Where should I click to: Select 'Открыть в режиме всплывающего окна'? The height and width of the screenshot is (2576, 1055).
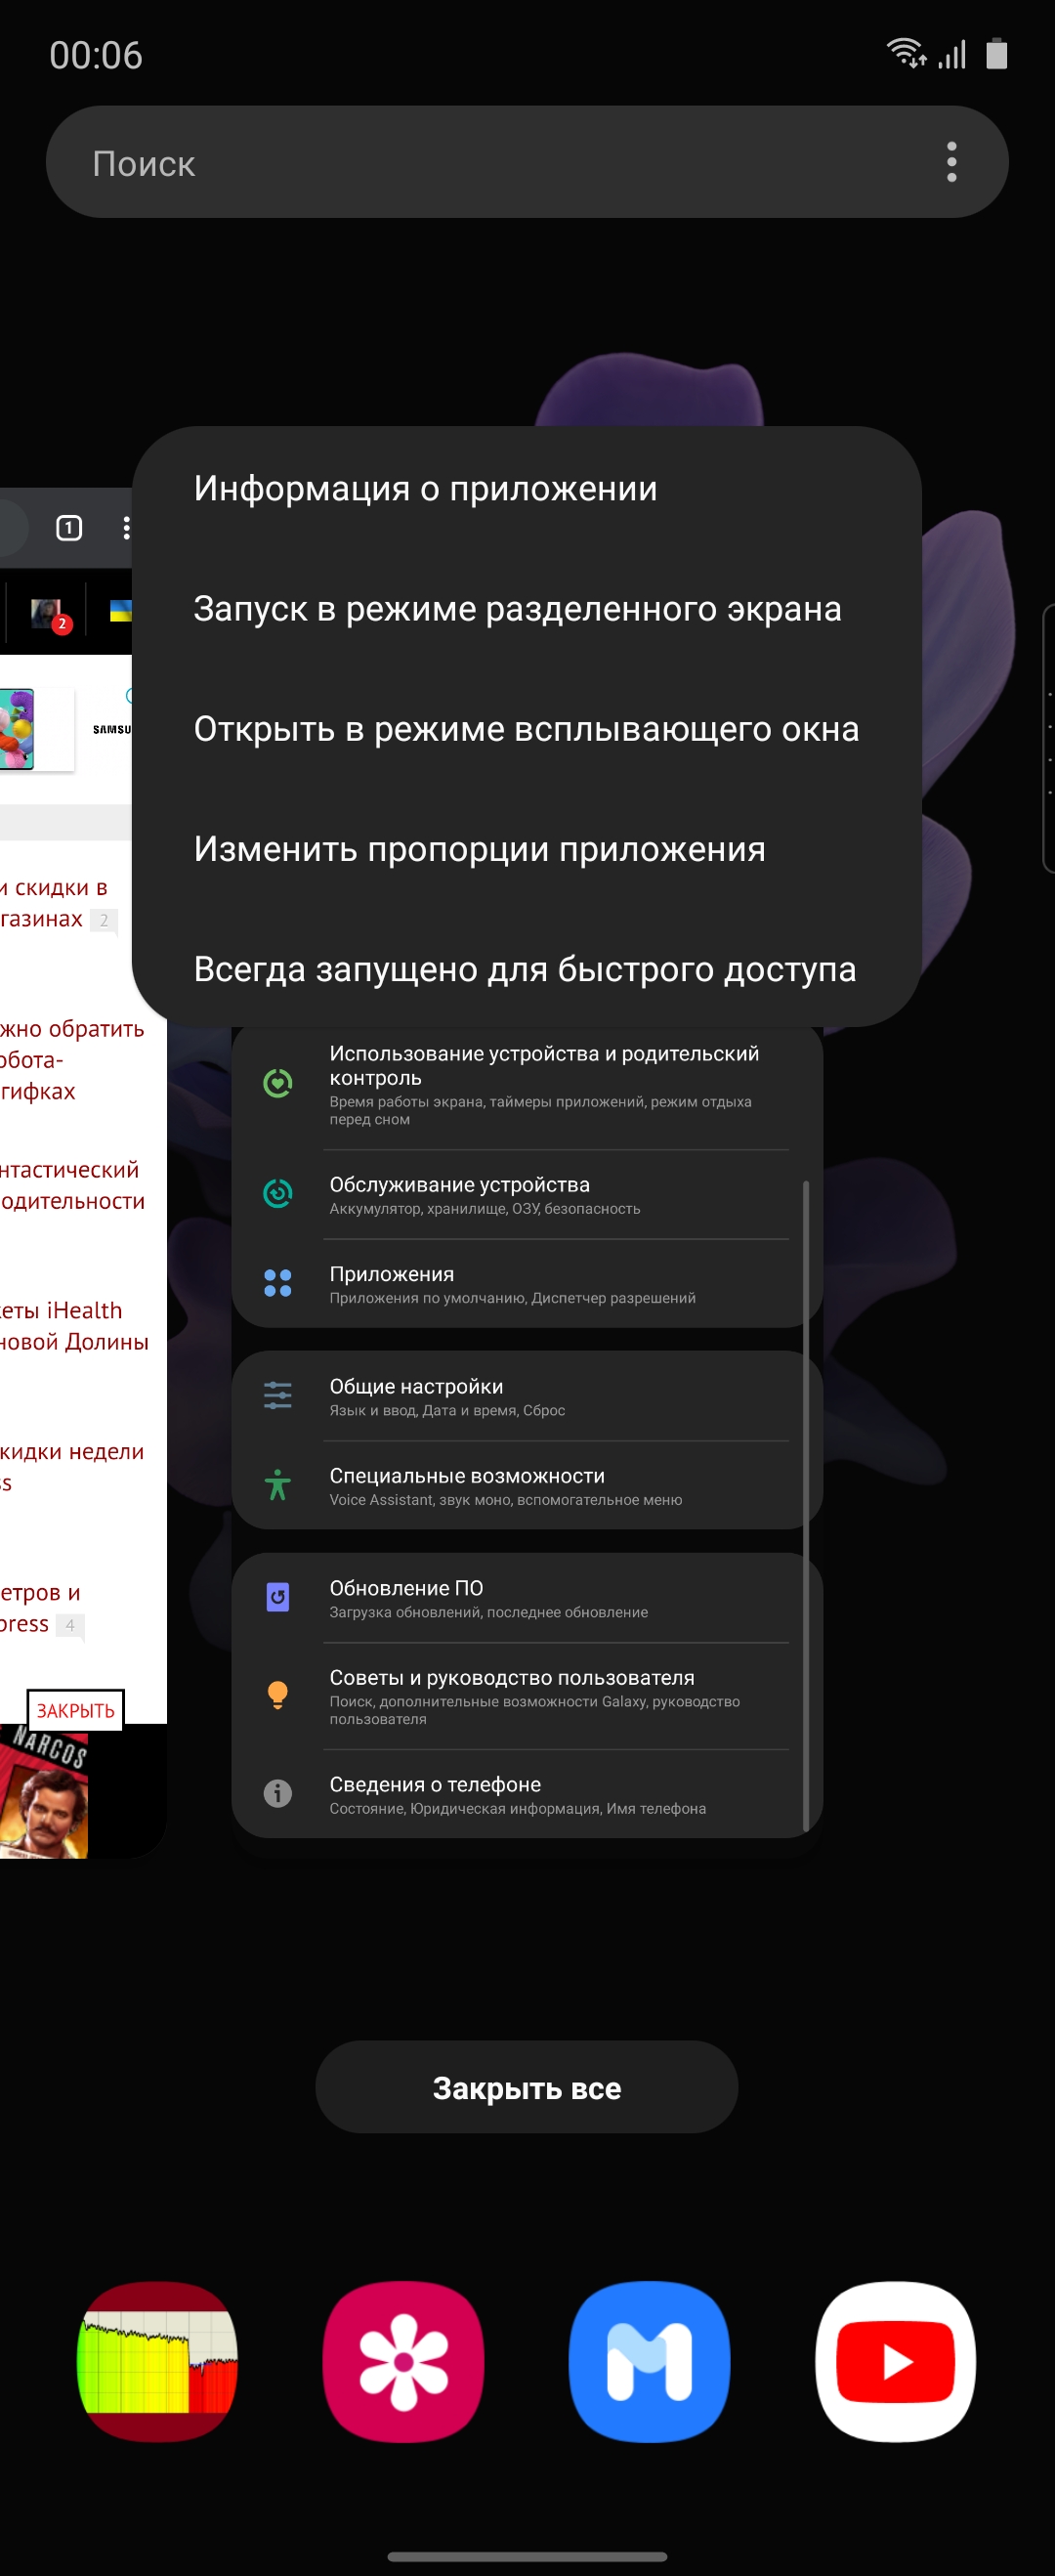pyautogui.click(x=526, y=728)
